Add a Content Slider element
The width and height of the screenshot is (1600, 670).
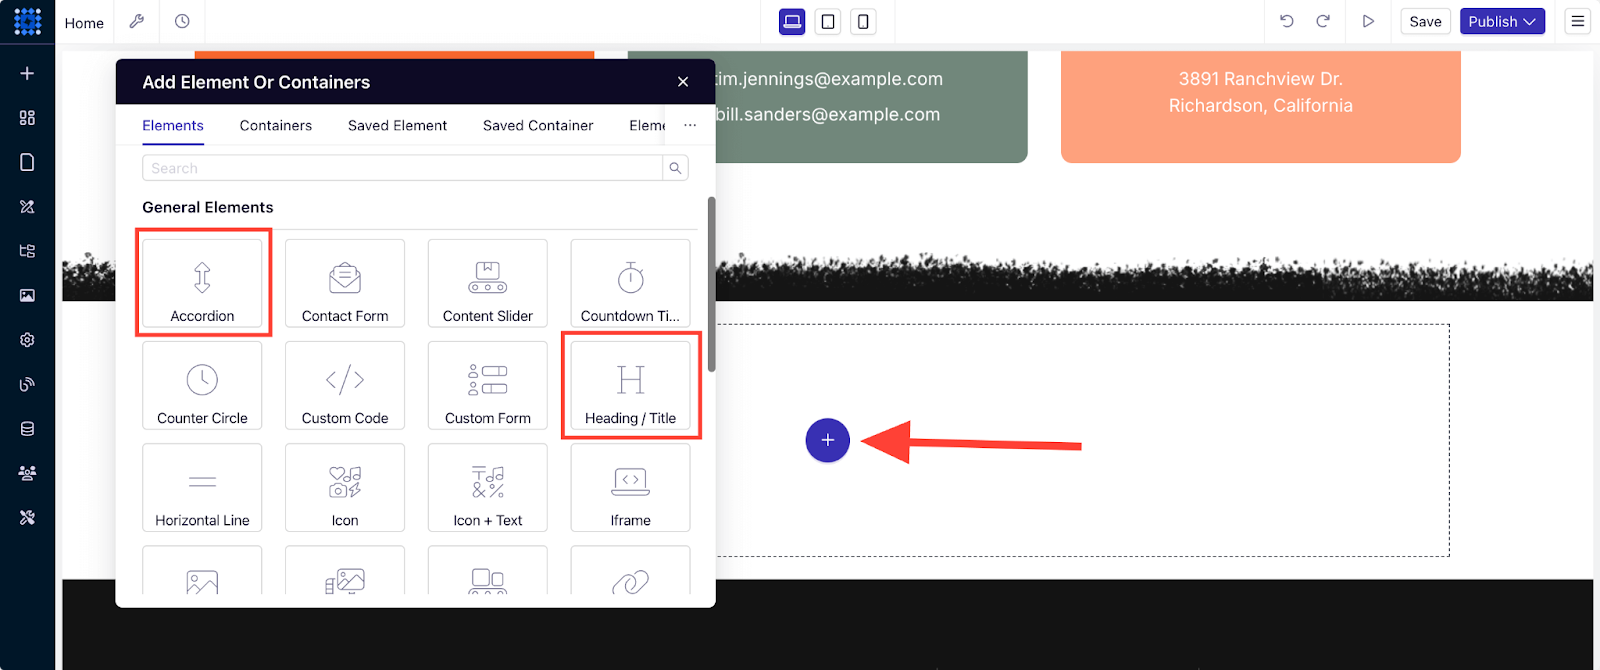point(488,283)
